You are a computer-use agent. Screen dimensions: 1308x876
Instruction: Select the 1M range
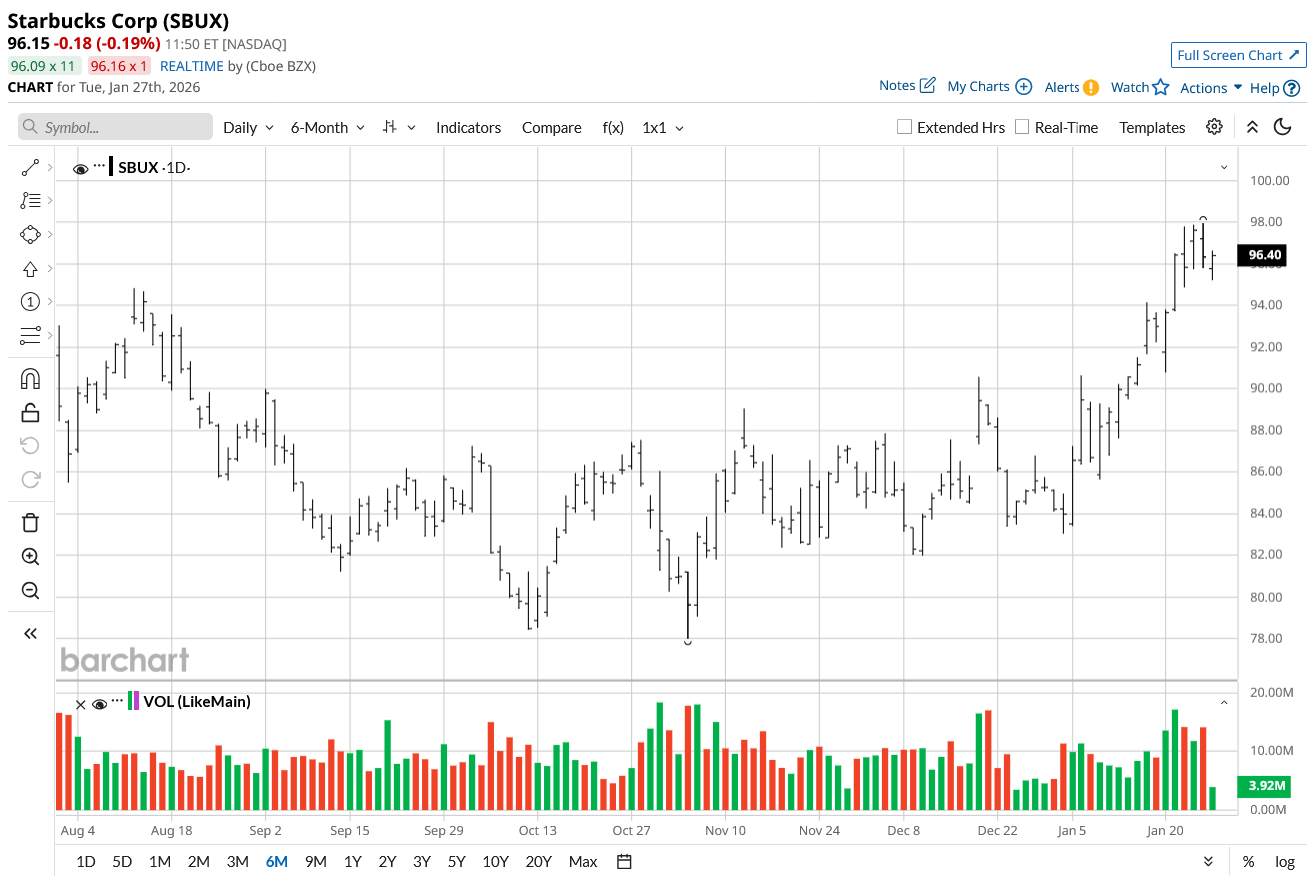[159, 862]
